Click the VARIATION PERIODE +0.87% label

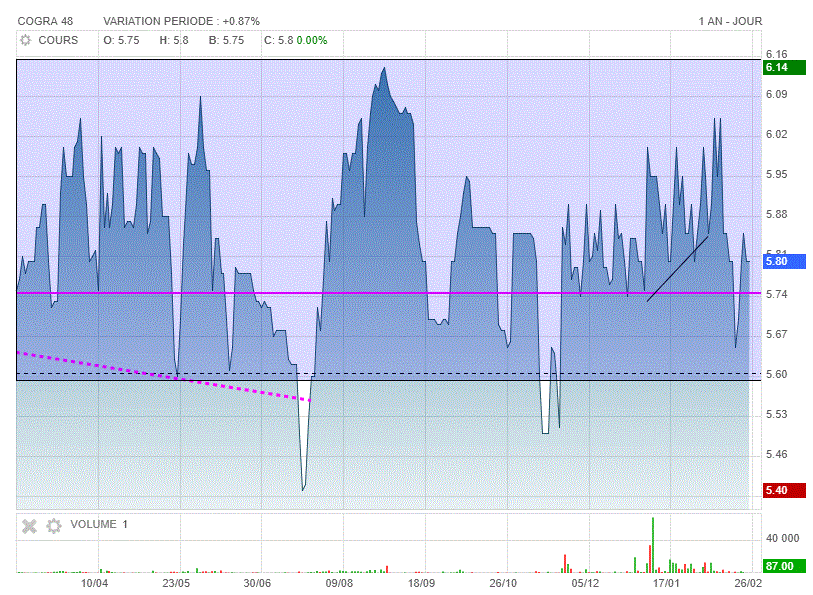(x=181, y=21)
